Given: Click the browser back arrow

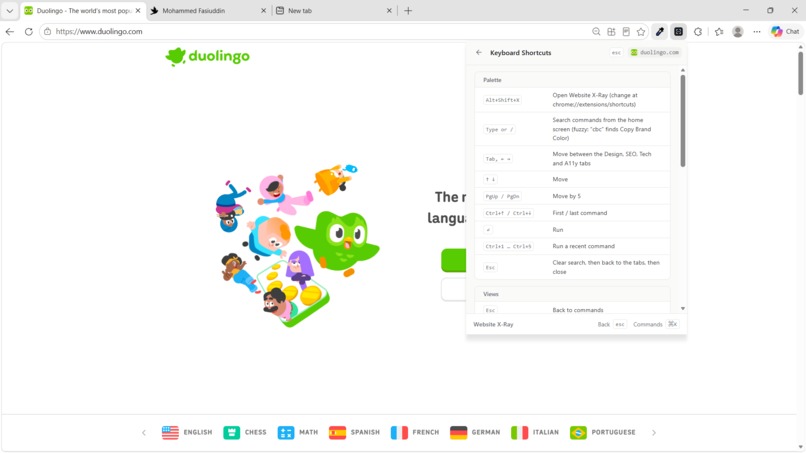Looking at the screenshot, I should pos(10,31).
